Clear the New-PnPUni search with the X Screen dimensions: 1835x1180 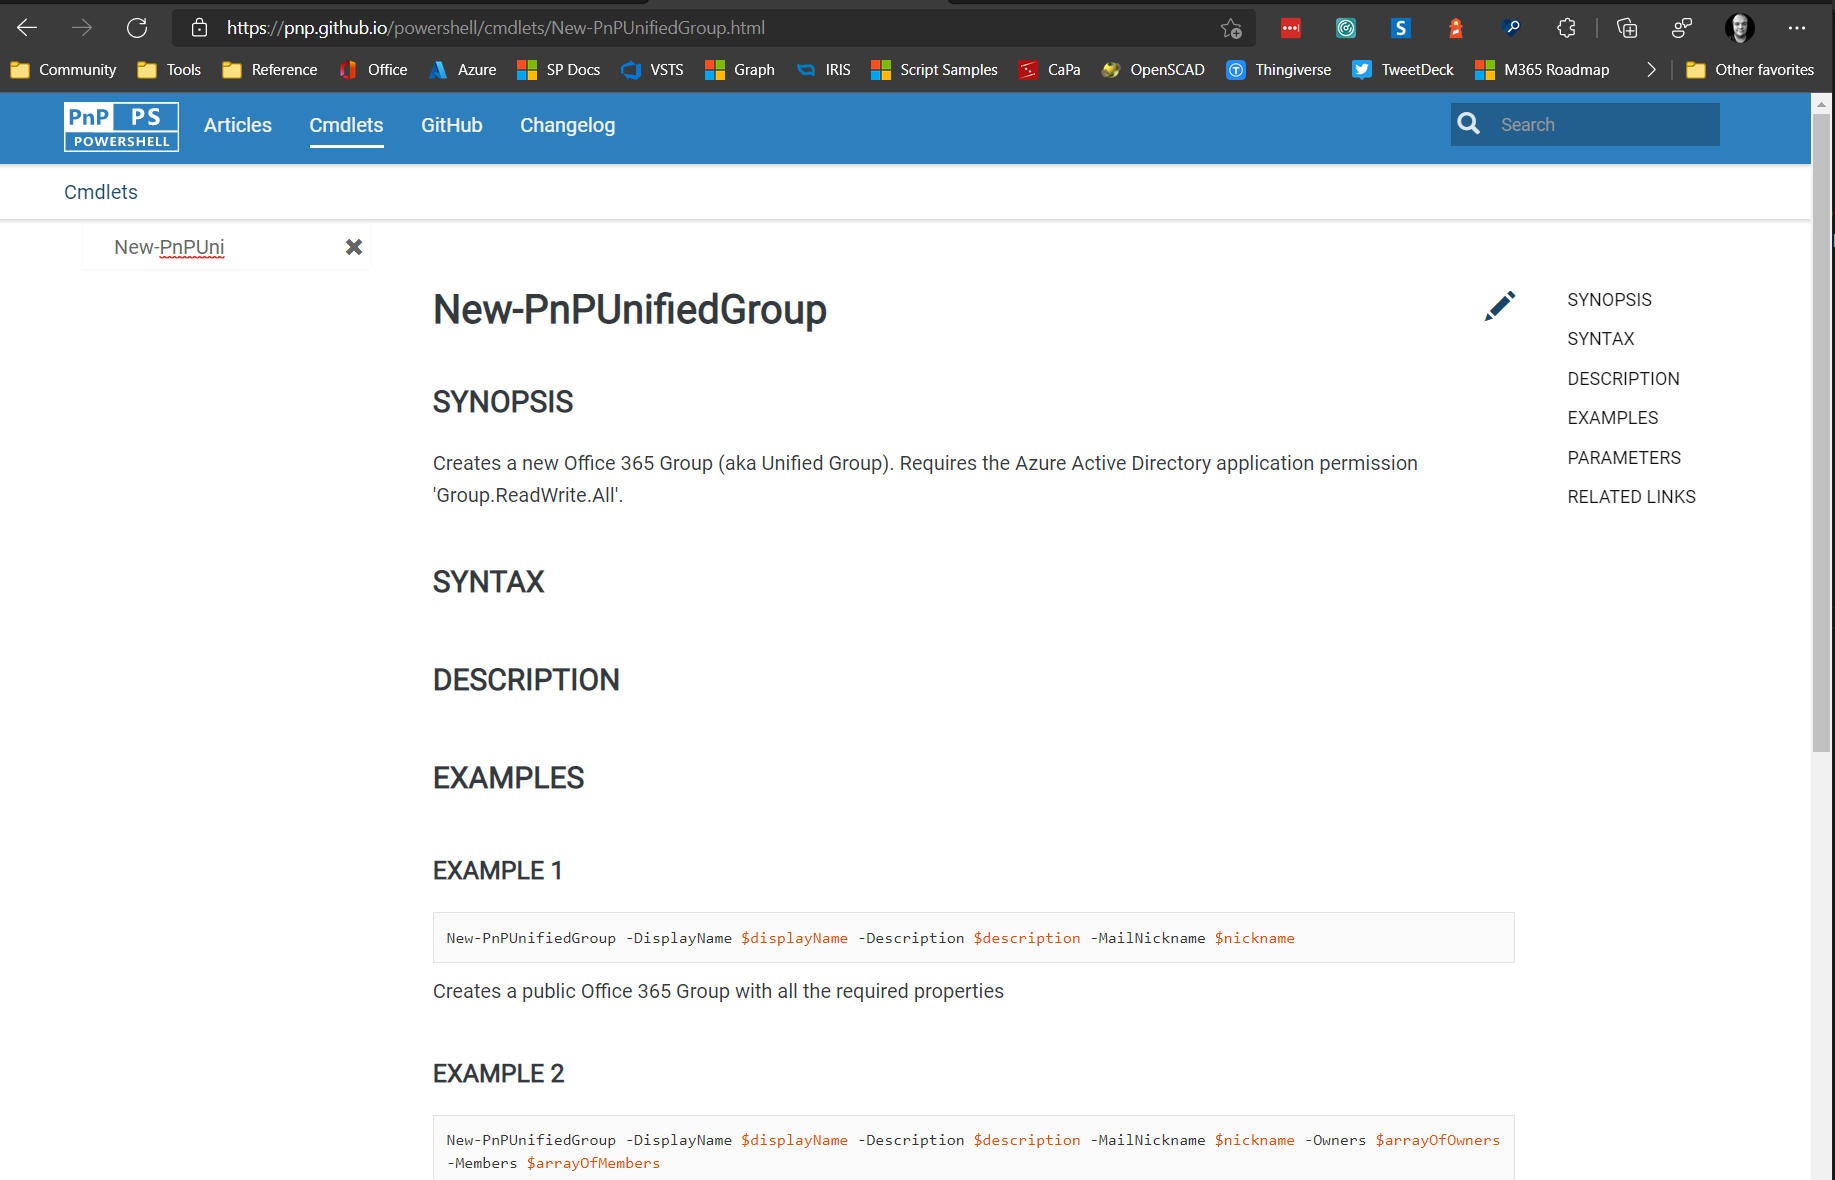353,247
